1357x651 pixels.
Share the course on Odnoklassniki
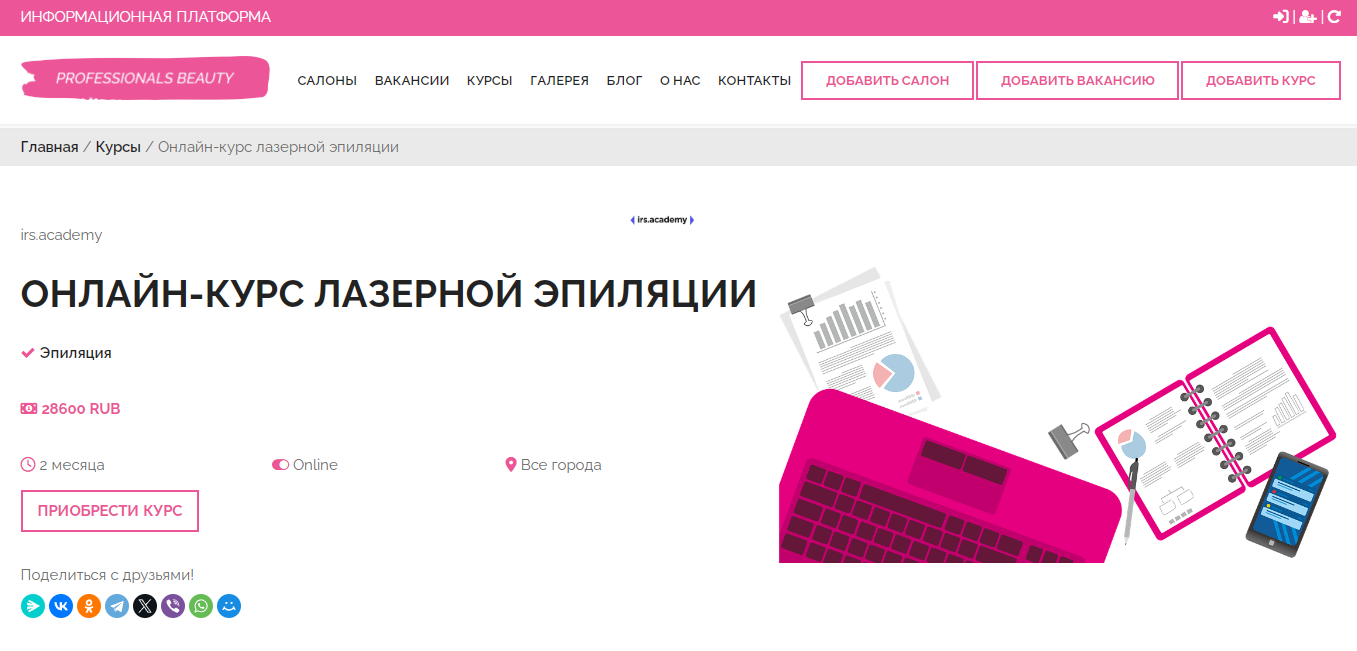tap(89, 606)
